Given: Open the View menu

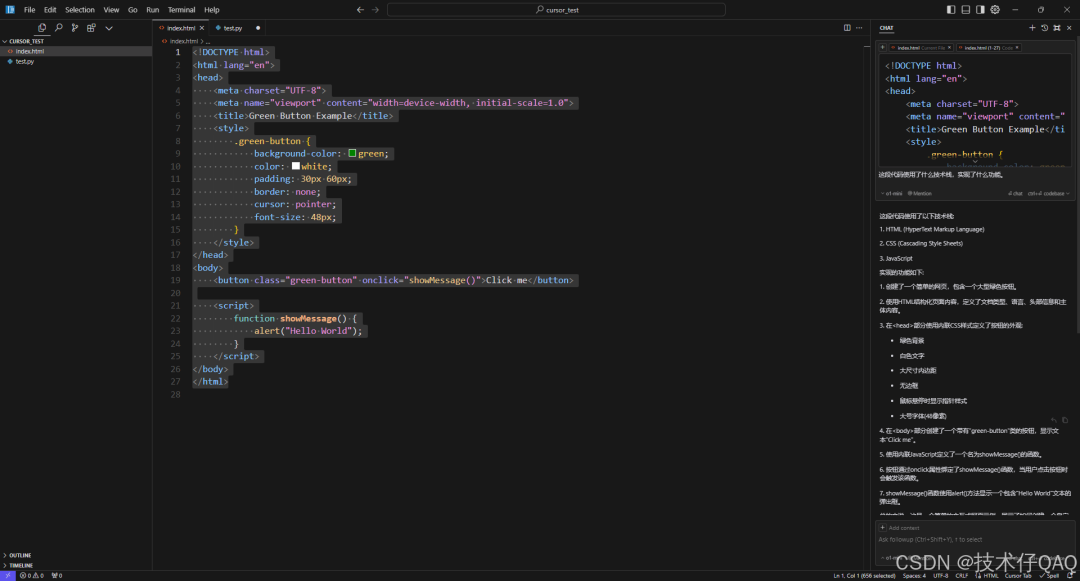Looking at the screenshot, I should (x=112, y=10).
